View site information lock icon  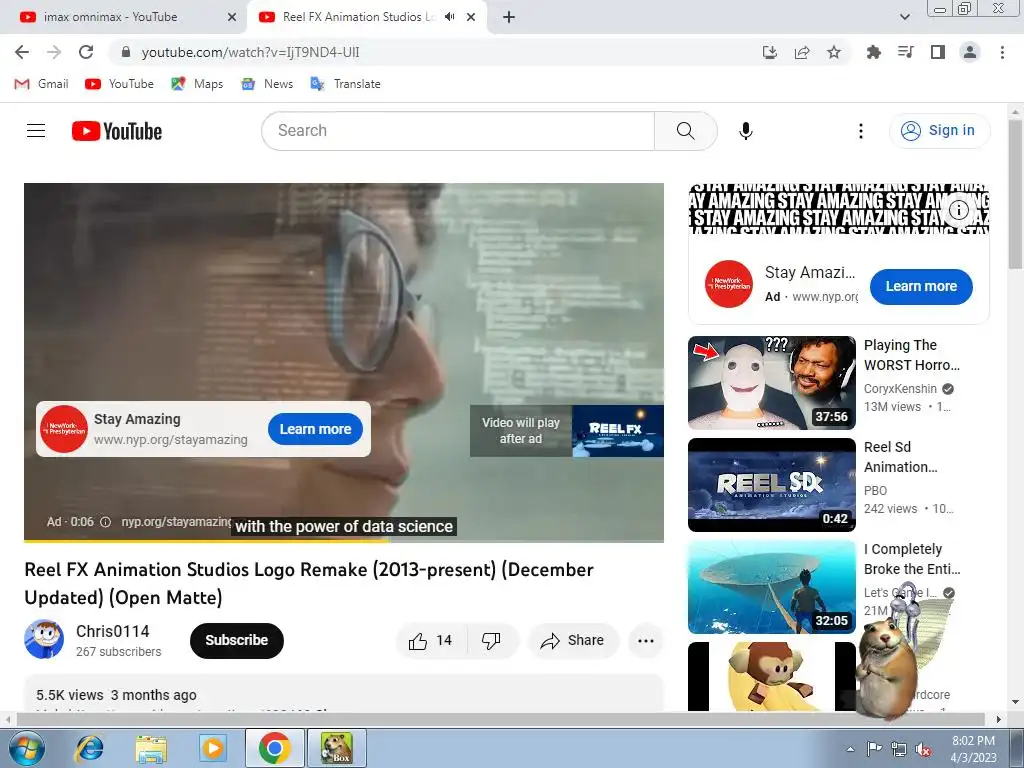(126, 52)
